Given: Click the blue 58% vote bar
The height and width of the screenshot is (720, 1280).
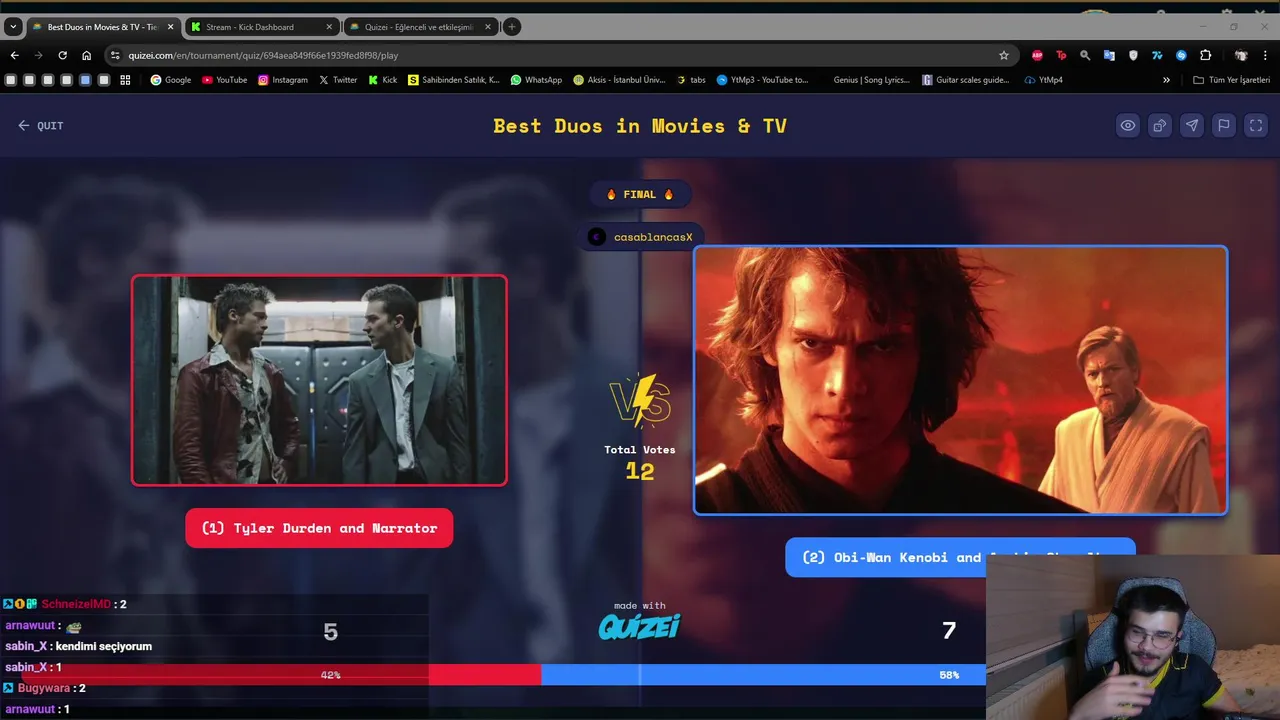Looking at the screenshot, I should click(763, 675).
